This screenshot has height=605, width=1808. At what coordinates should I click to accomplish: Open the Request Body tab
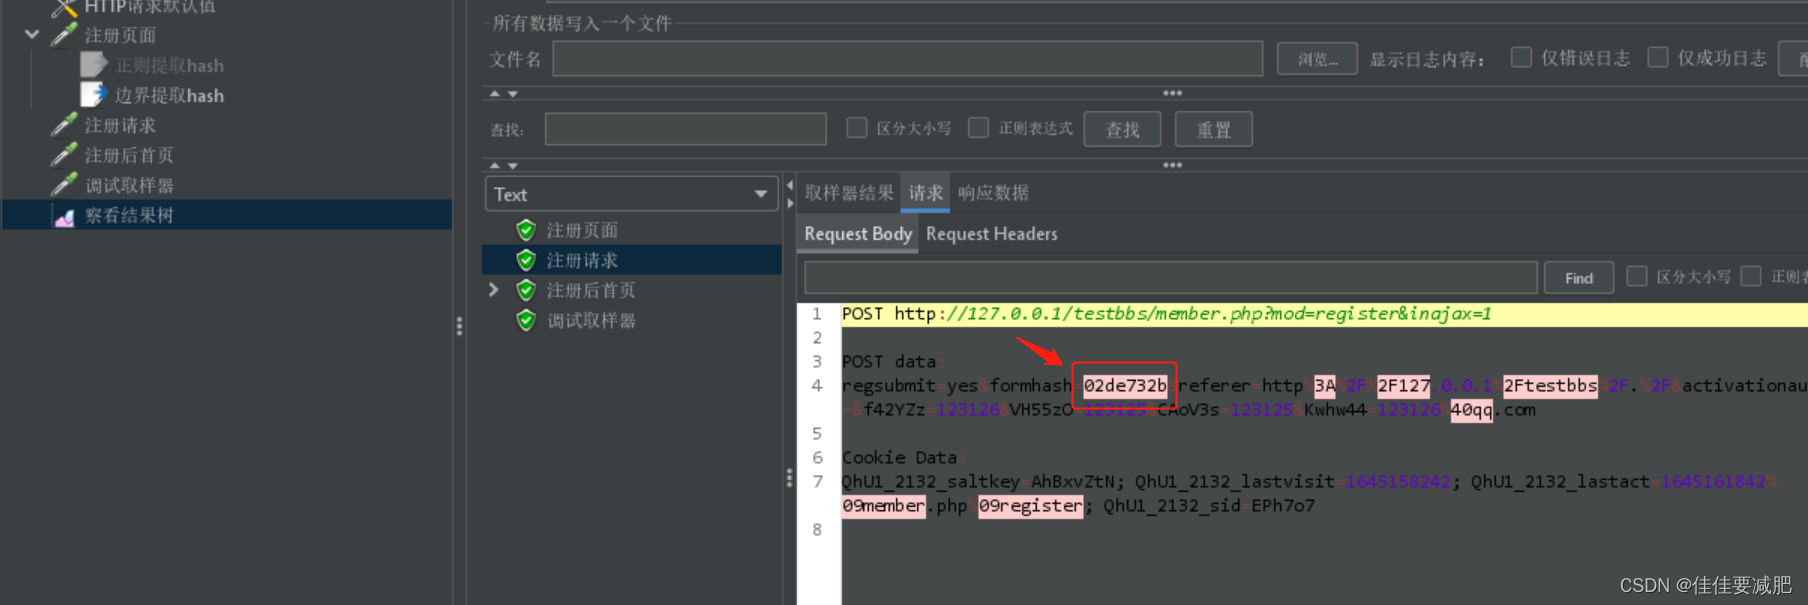(858, 234)
